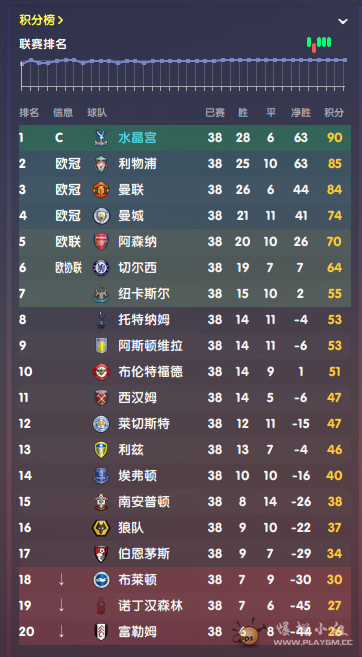Click the Crystal Palace club crest
The height and width of the screenshot is (657, 362).
point(101,138)
